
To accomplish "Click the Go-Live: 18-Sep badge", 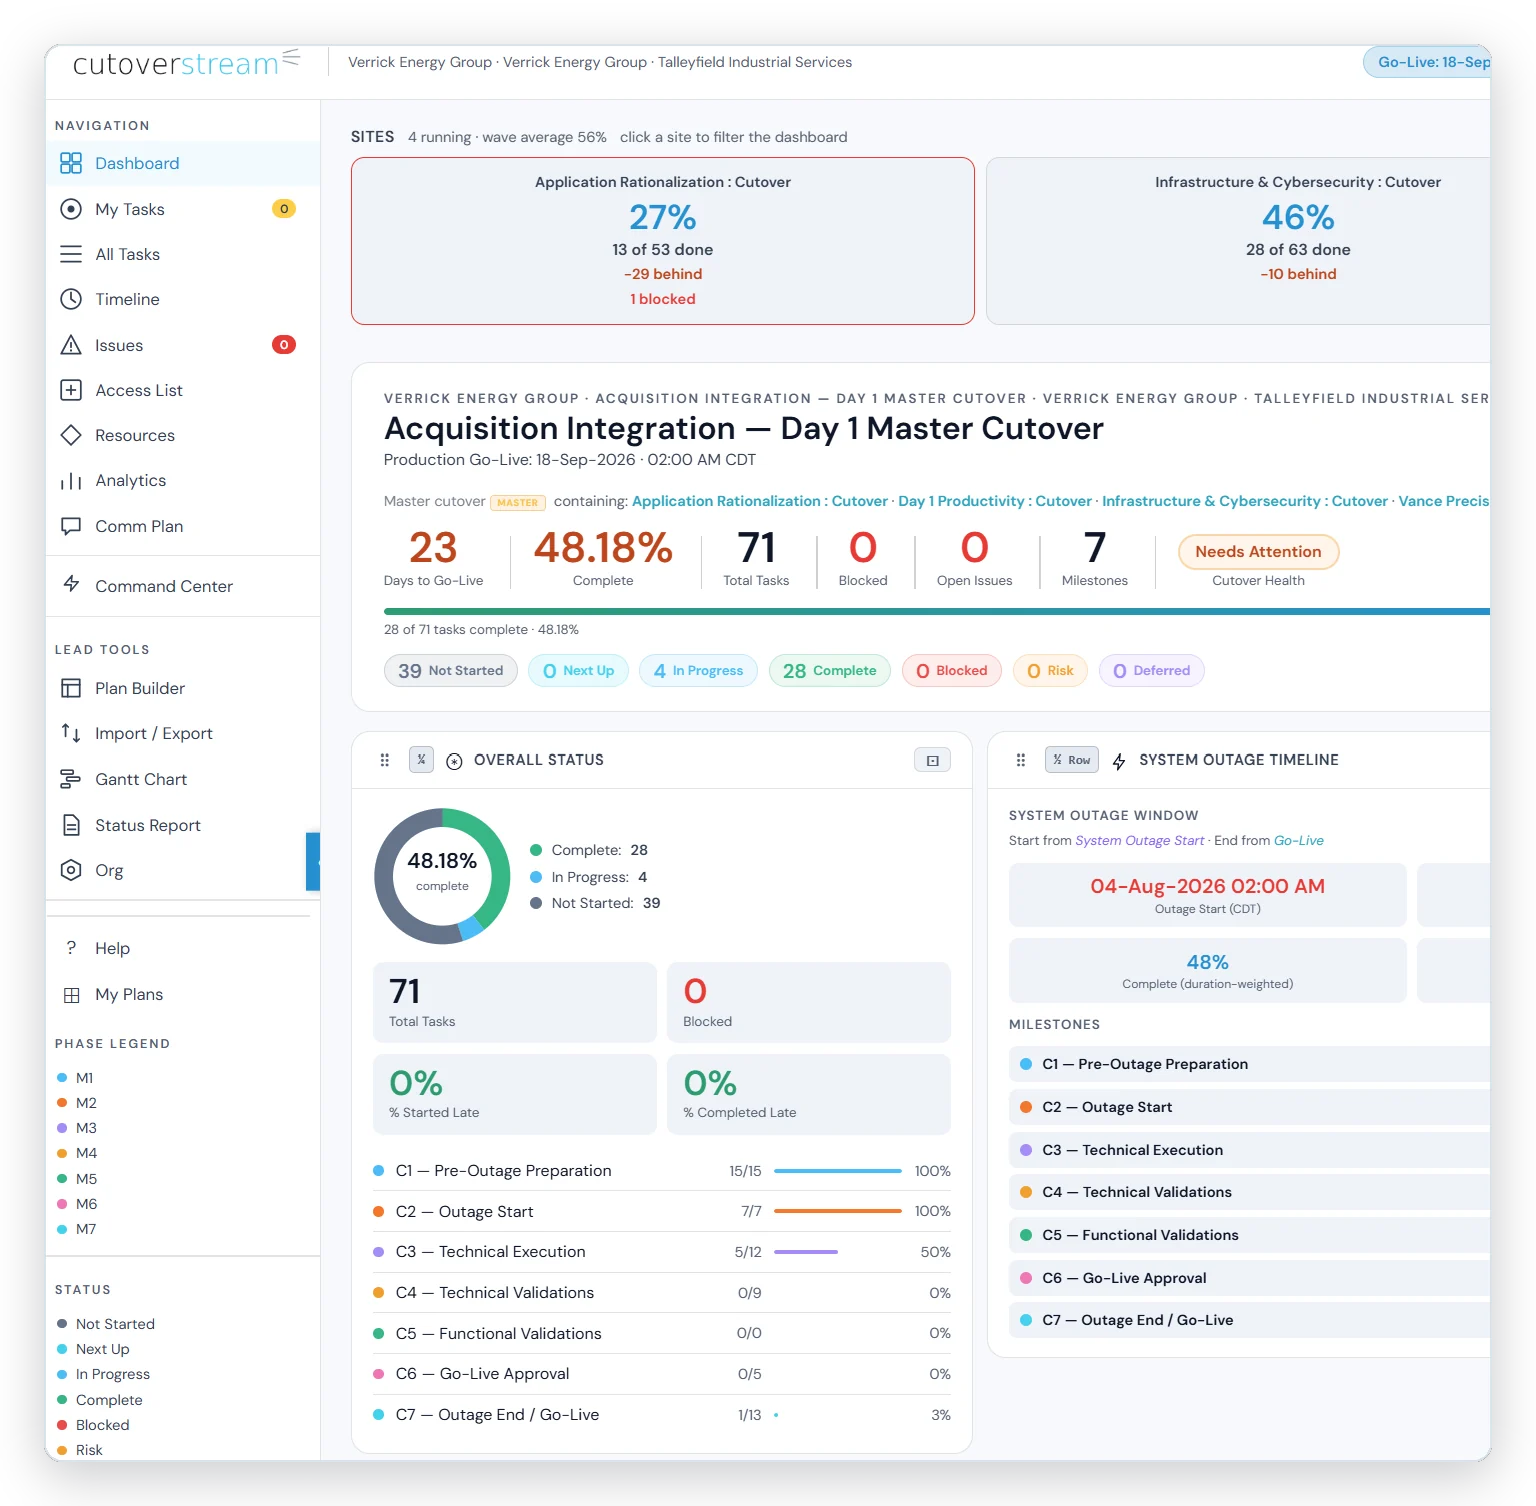I will (1428, 62).
